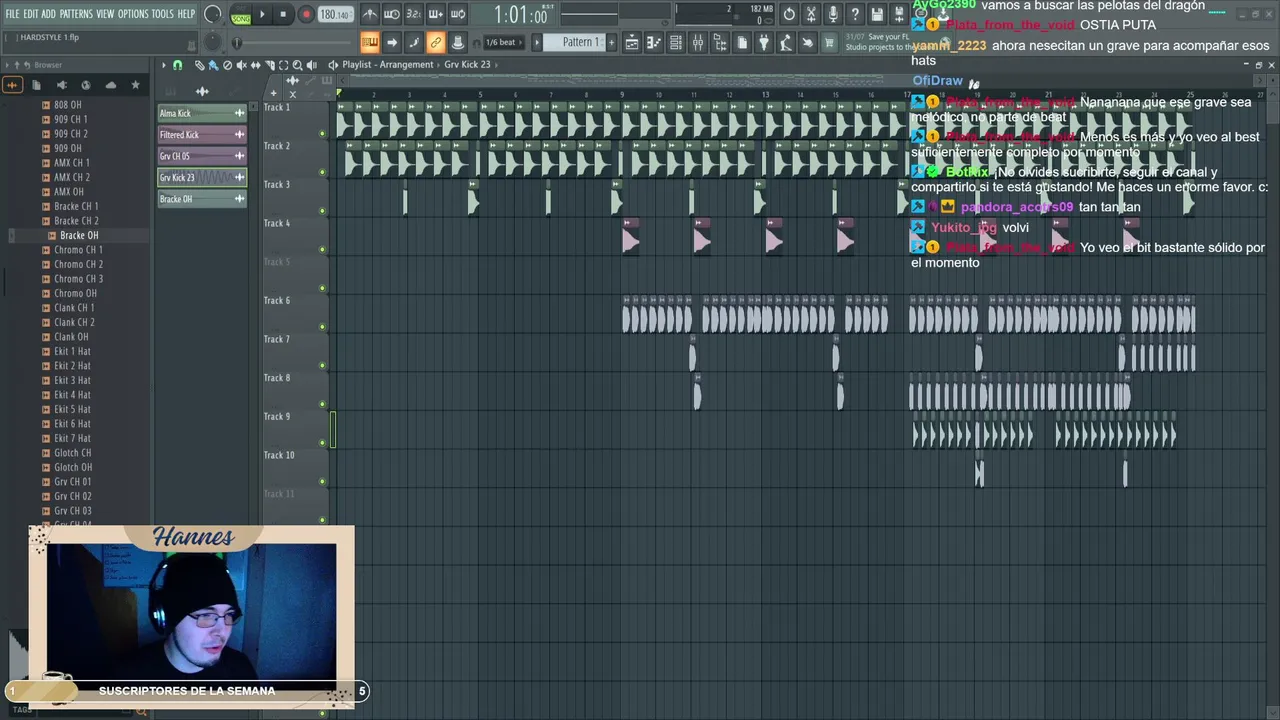Screen dimensions: 1280x720
Task: Select the playlist Draw pencil tool
Action: [199, 65]
